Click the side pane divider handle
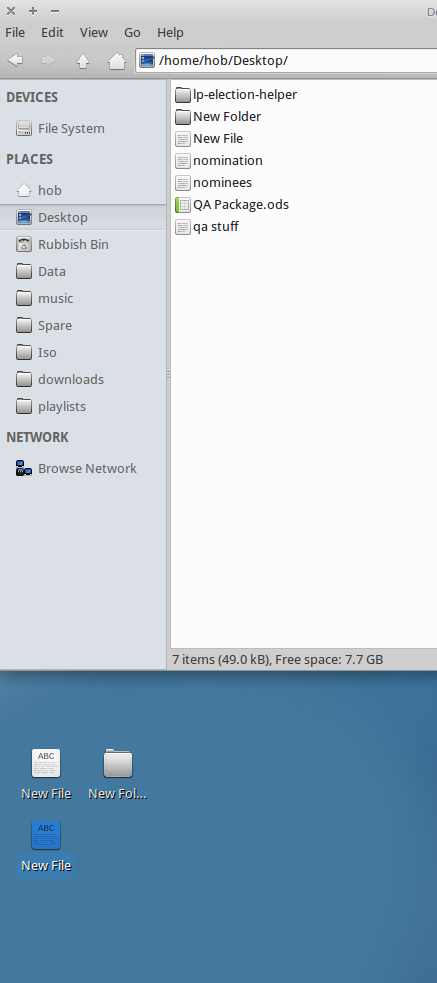This screenshot has height=983, width=437. pyautogui.click(x=168, y=374)
